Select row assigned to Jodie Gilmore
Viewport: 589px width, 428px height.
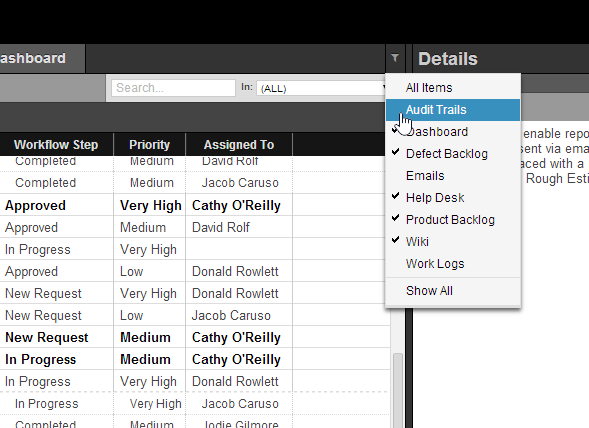(195, 422)
